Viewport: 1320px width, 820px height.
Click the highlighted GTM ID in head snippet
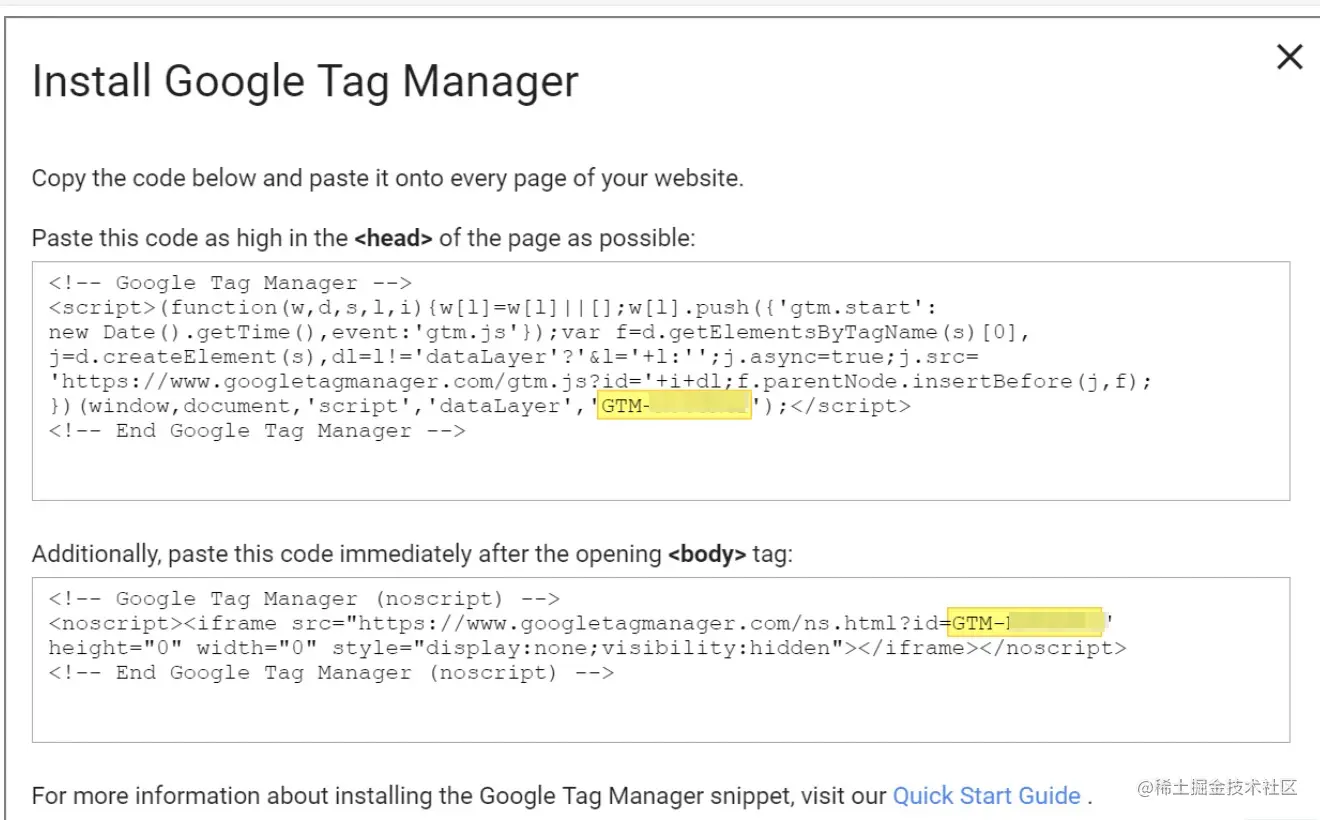(x=674, y=406)
